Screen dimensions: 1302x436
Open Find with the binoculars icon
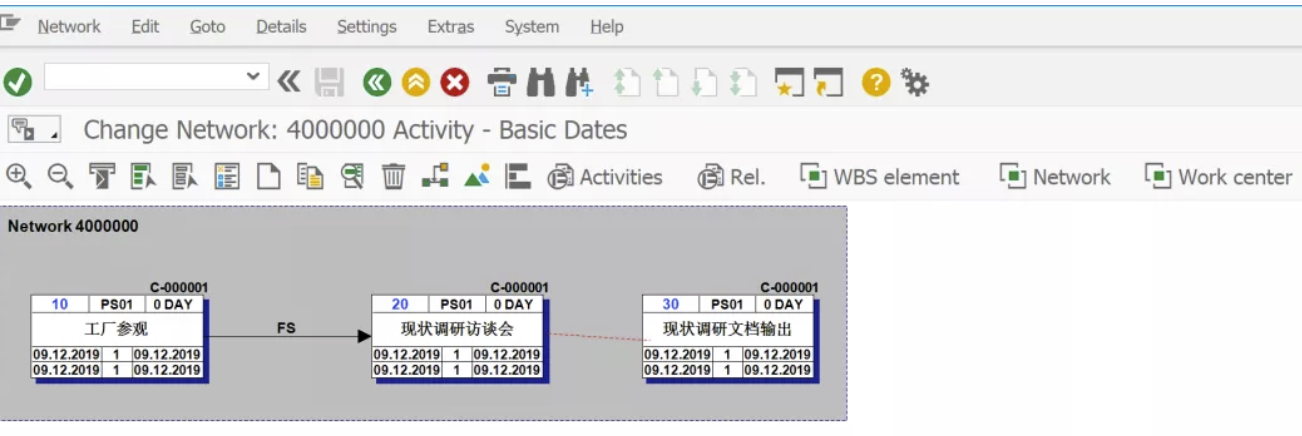pyautogui.click(x=541, y=82)
